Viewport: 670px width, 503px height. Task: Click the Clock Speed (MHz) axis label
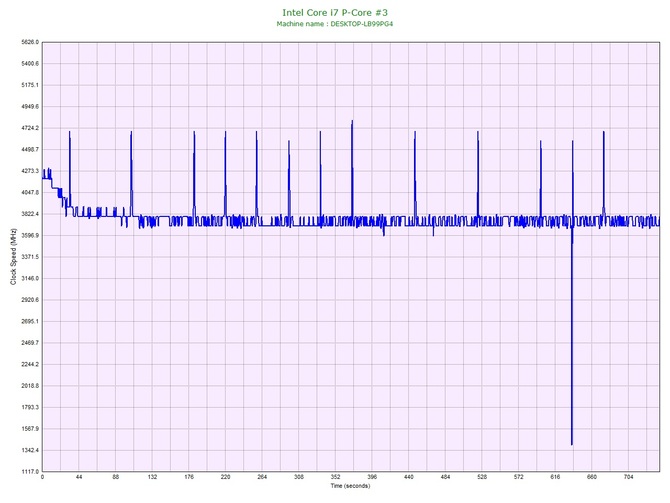click(x=13, y=256)
